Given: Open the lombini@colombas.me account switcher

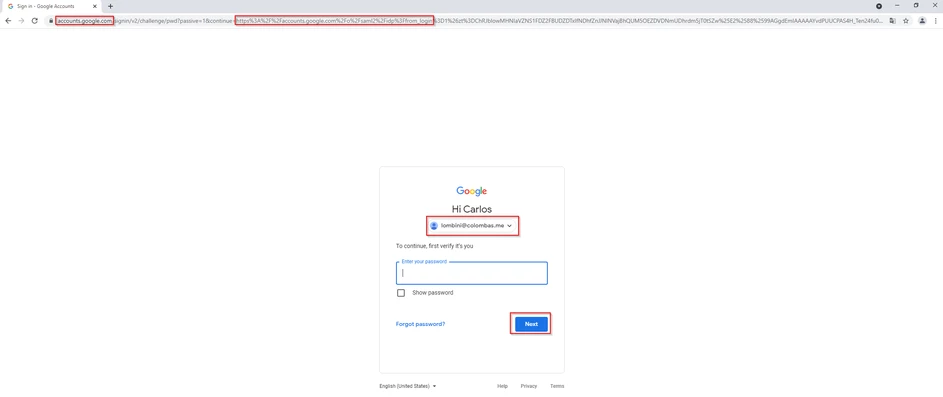Looking at the screenshot, I should pyautogui.click(x=472, y=226).
